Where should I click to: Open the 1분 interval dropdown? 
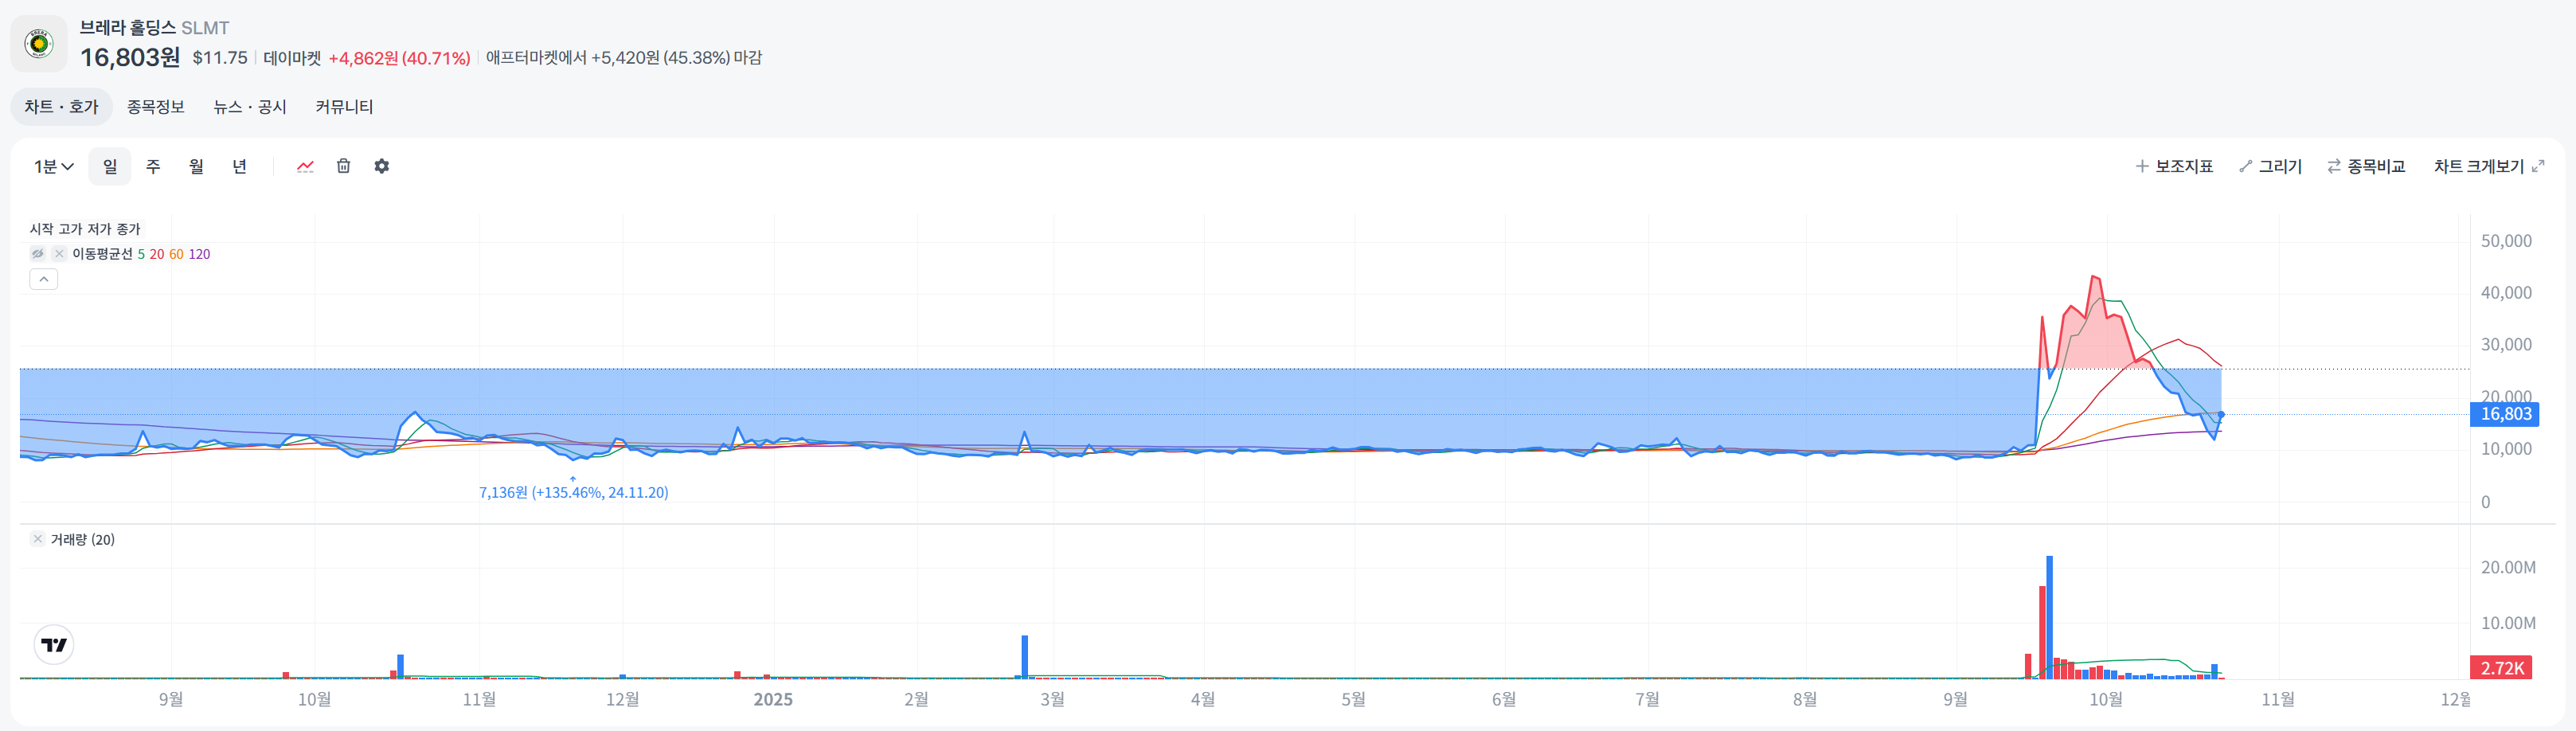pyautogui.click(x=53, y=166)
